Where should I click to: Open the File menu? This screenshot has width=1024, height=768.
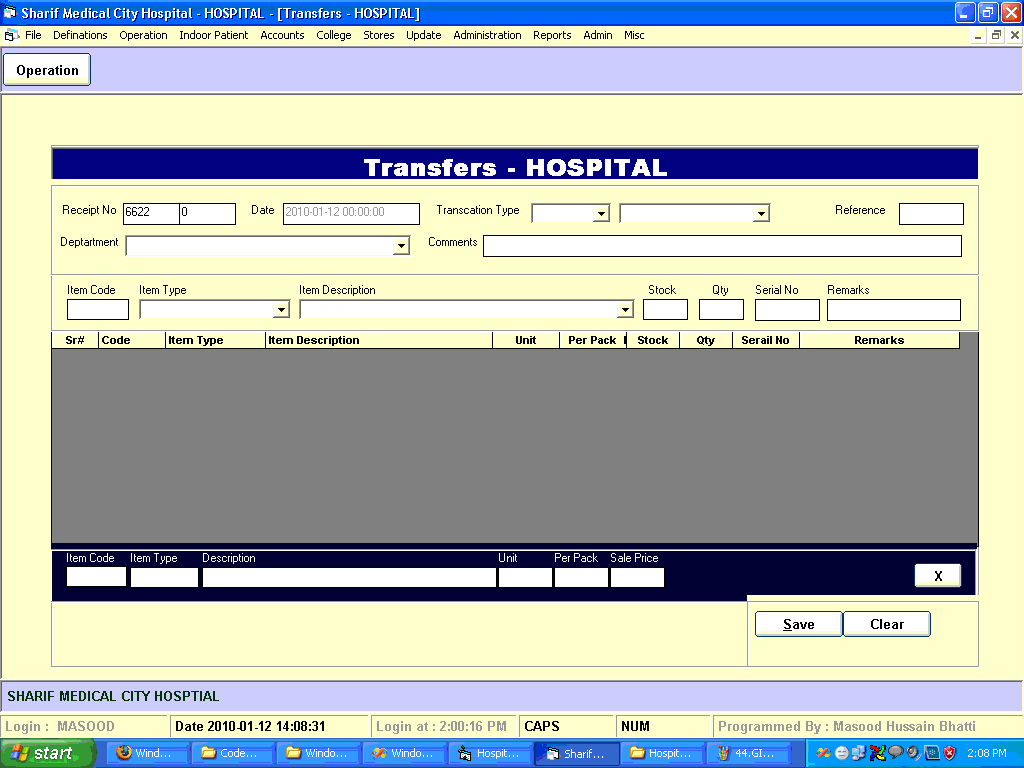33,35
